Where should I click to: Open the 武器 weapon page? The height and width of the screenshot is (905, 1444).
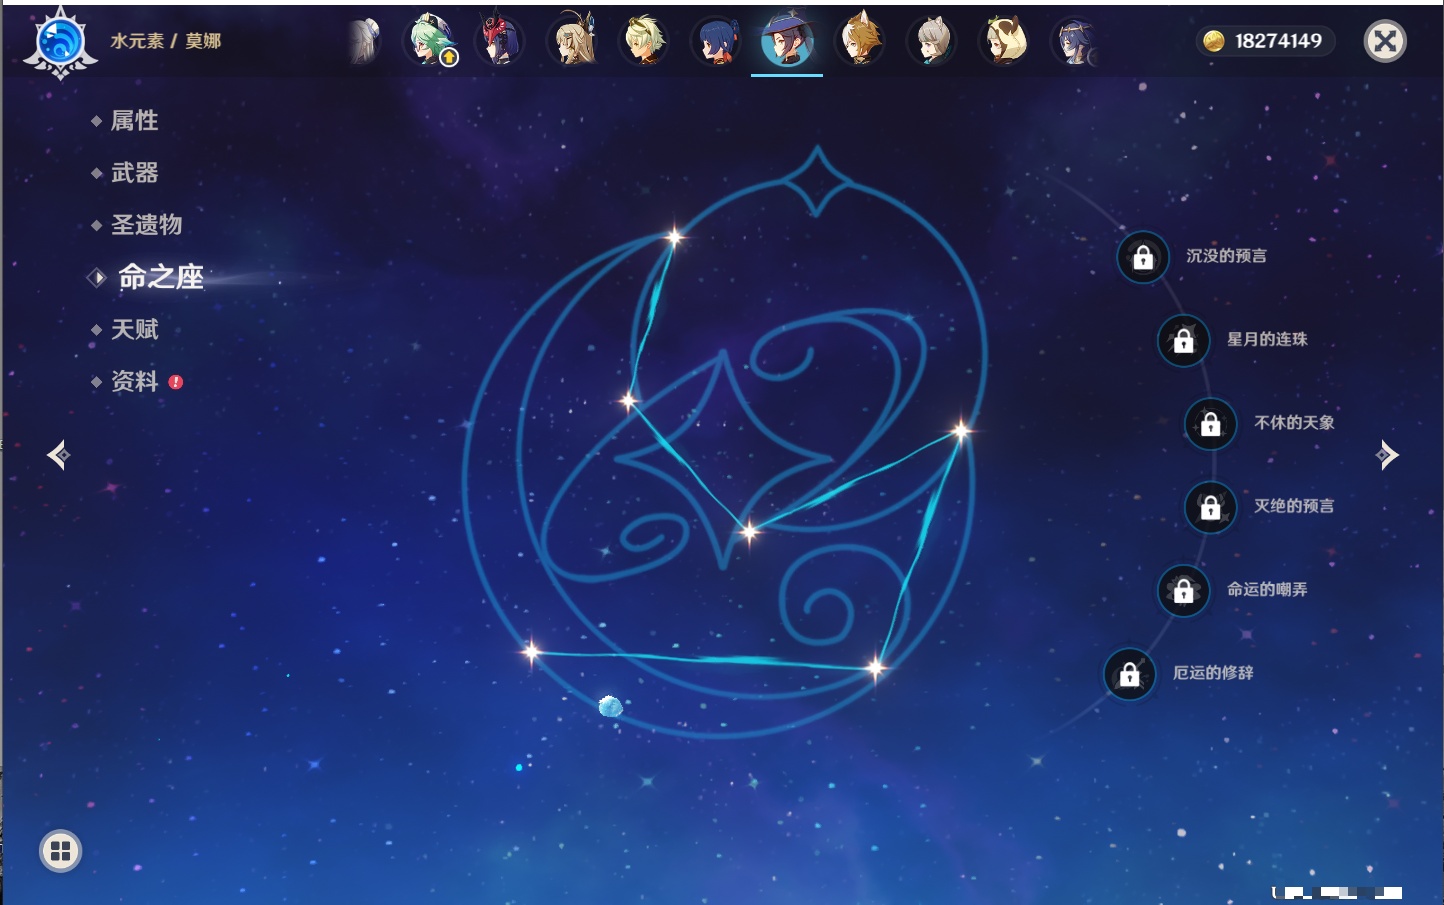(x=134, y=173)
